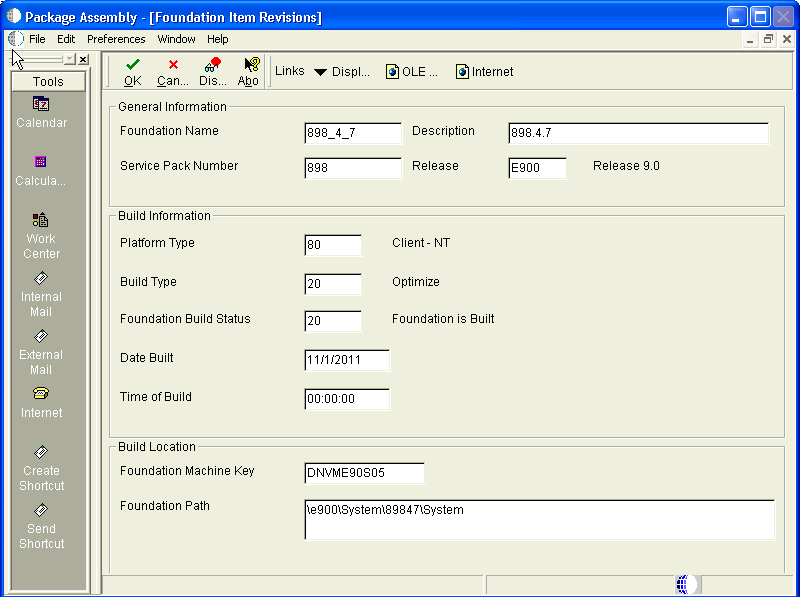Open the Window menu
This screenshot has height=597, width=801.
tap(176, 39)
